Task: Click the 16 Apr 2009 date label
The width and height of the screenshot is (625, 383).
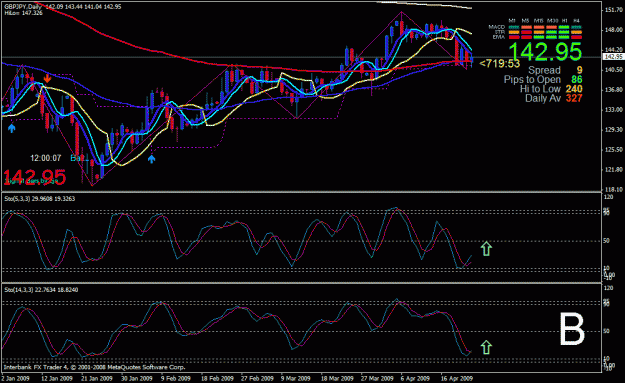Action: point(457,378)
